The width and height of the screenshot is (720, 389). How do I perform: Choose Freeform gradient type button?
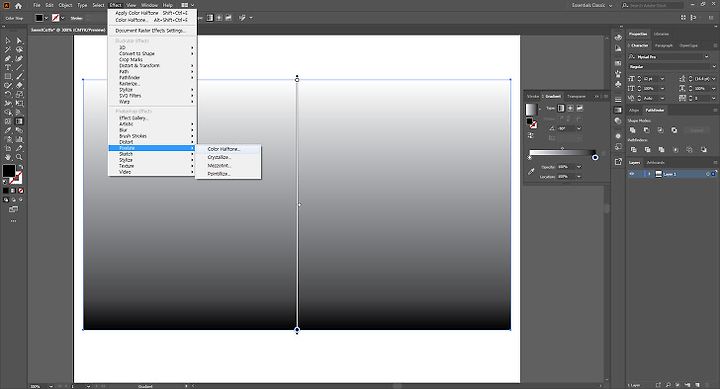(x=579, y=108)
